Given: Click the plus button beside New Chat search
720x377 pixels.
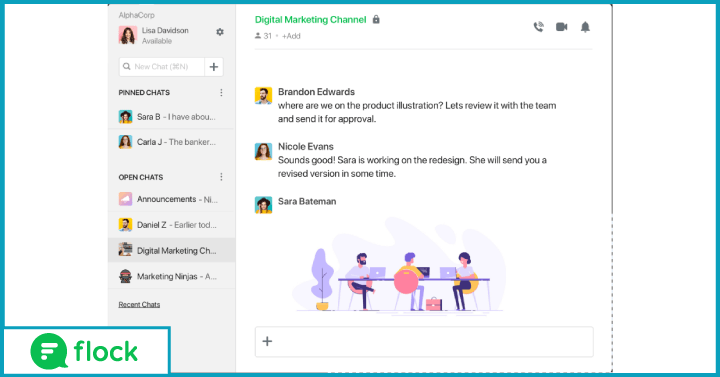Looking at the screenshot, I should (x=214, y=67).
